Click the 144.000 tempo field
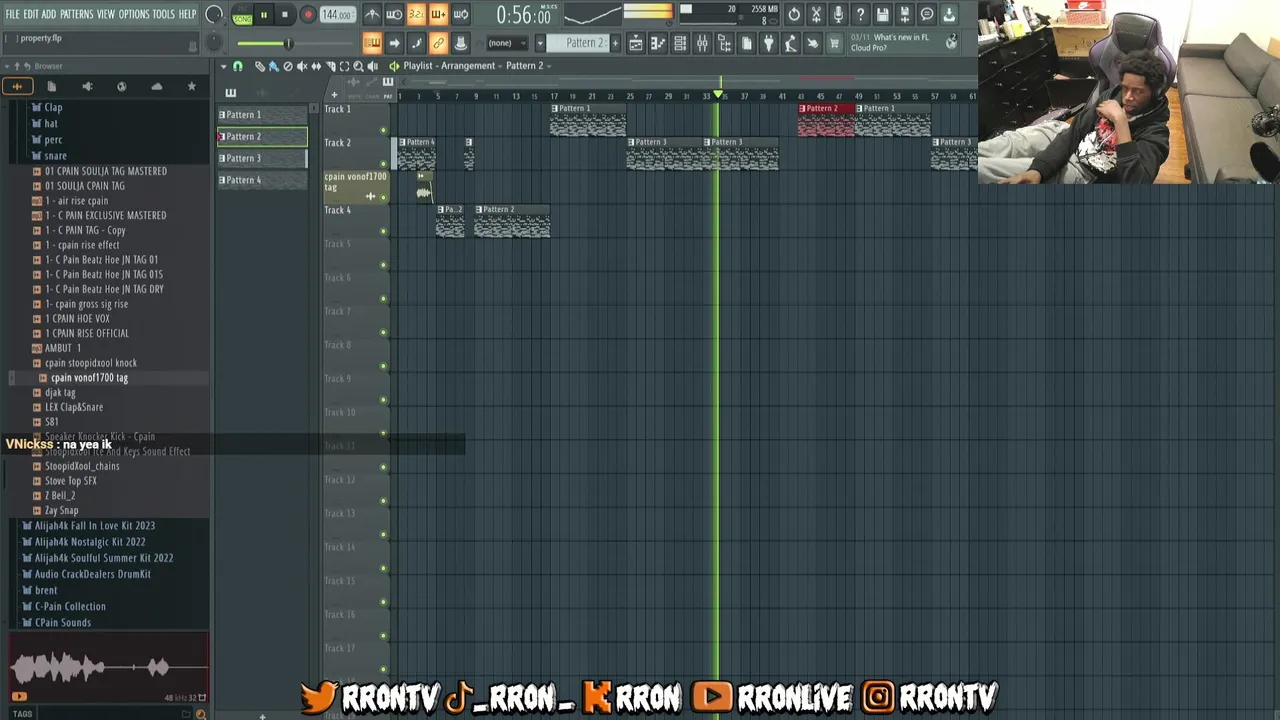1280x720 pixels. pos(337,15)
